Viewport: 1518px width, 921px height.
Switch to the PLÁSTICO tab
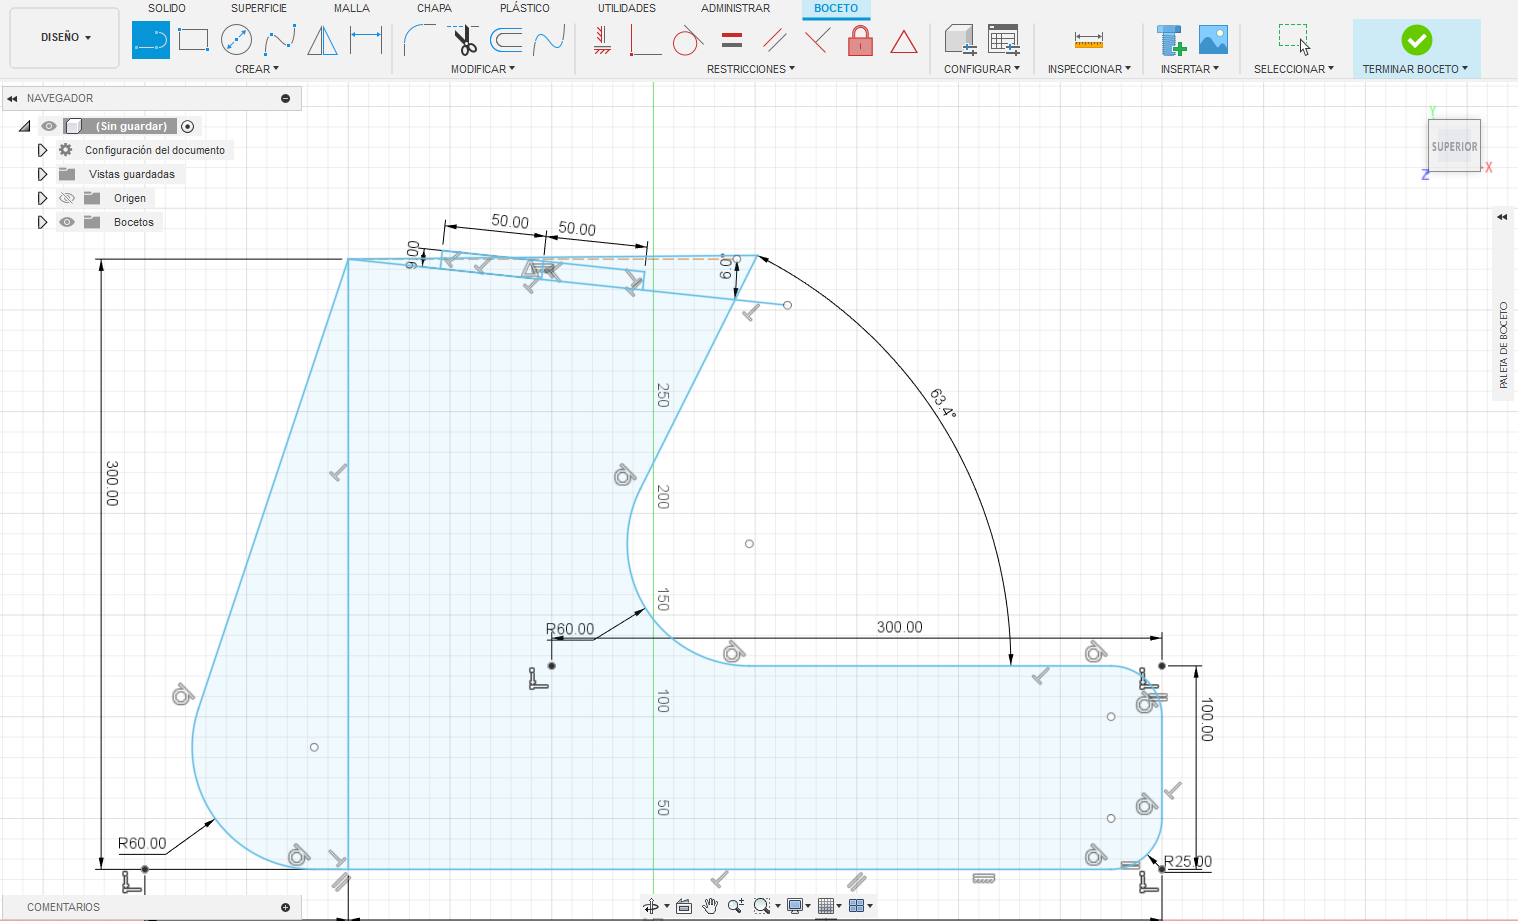coord(525,8)
